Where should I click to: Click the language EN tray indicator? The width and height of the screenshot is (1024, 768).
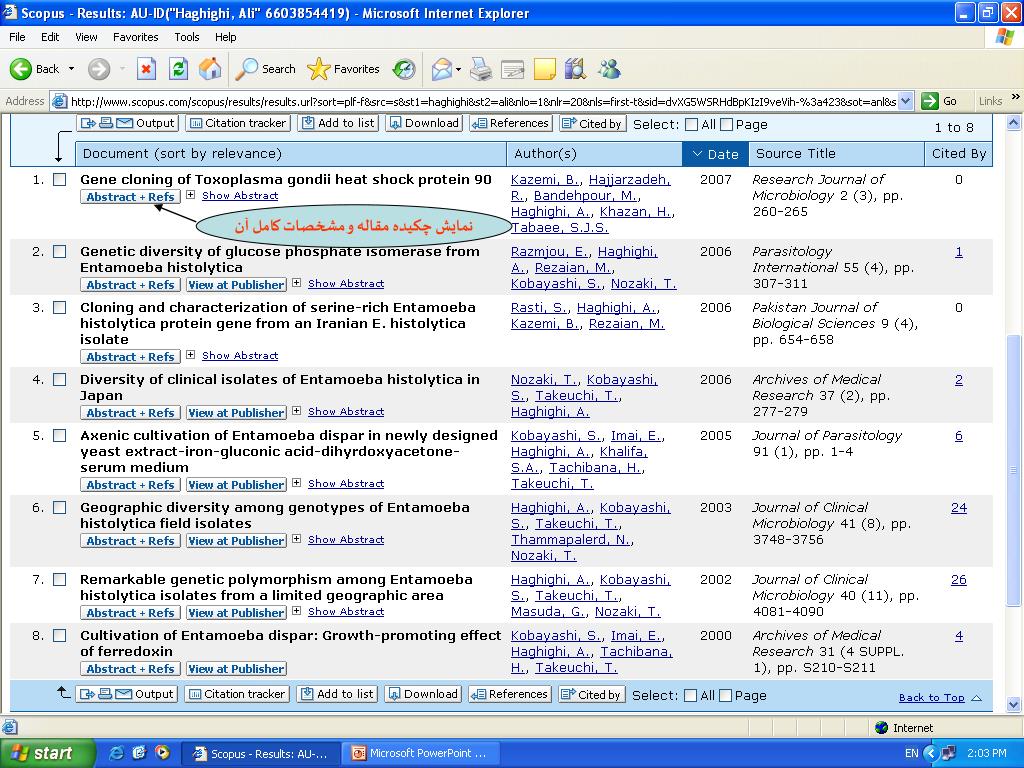(912, 753)
